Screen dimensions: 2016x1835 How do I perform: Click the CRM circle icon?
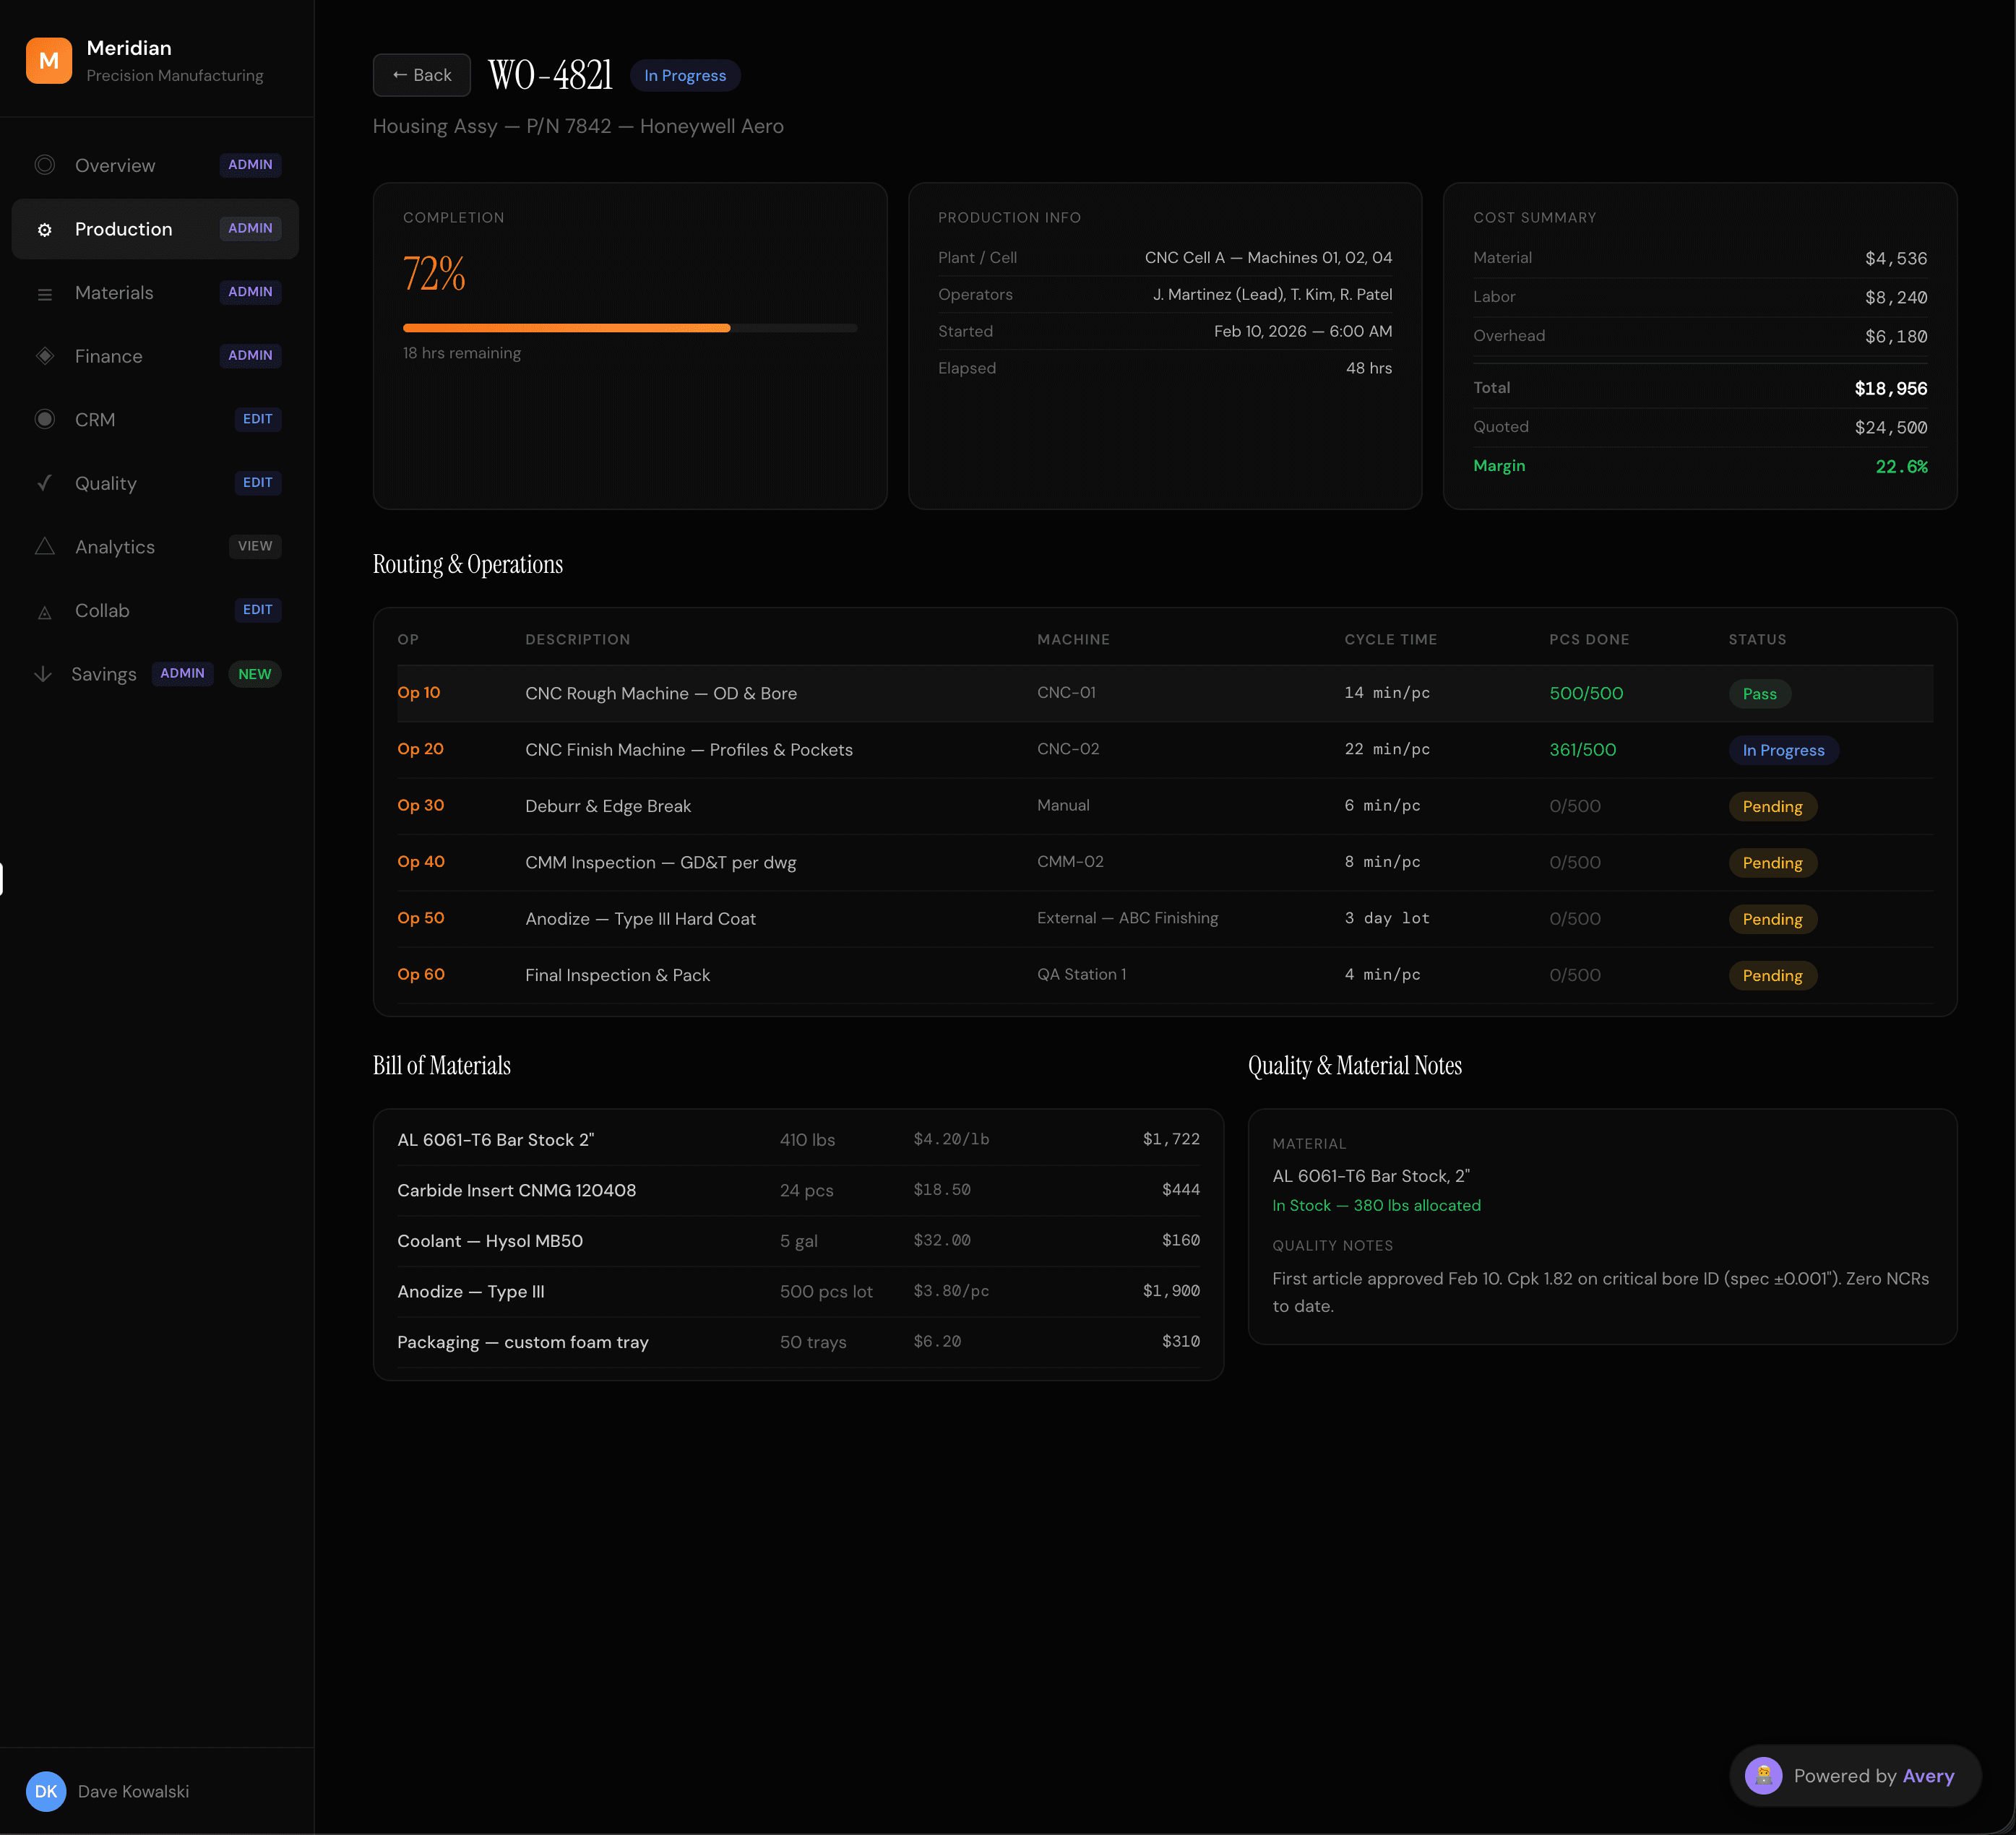[x=45, y=420]
